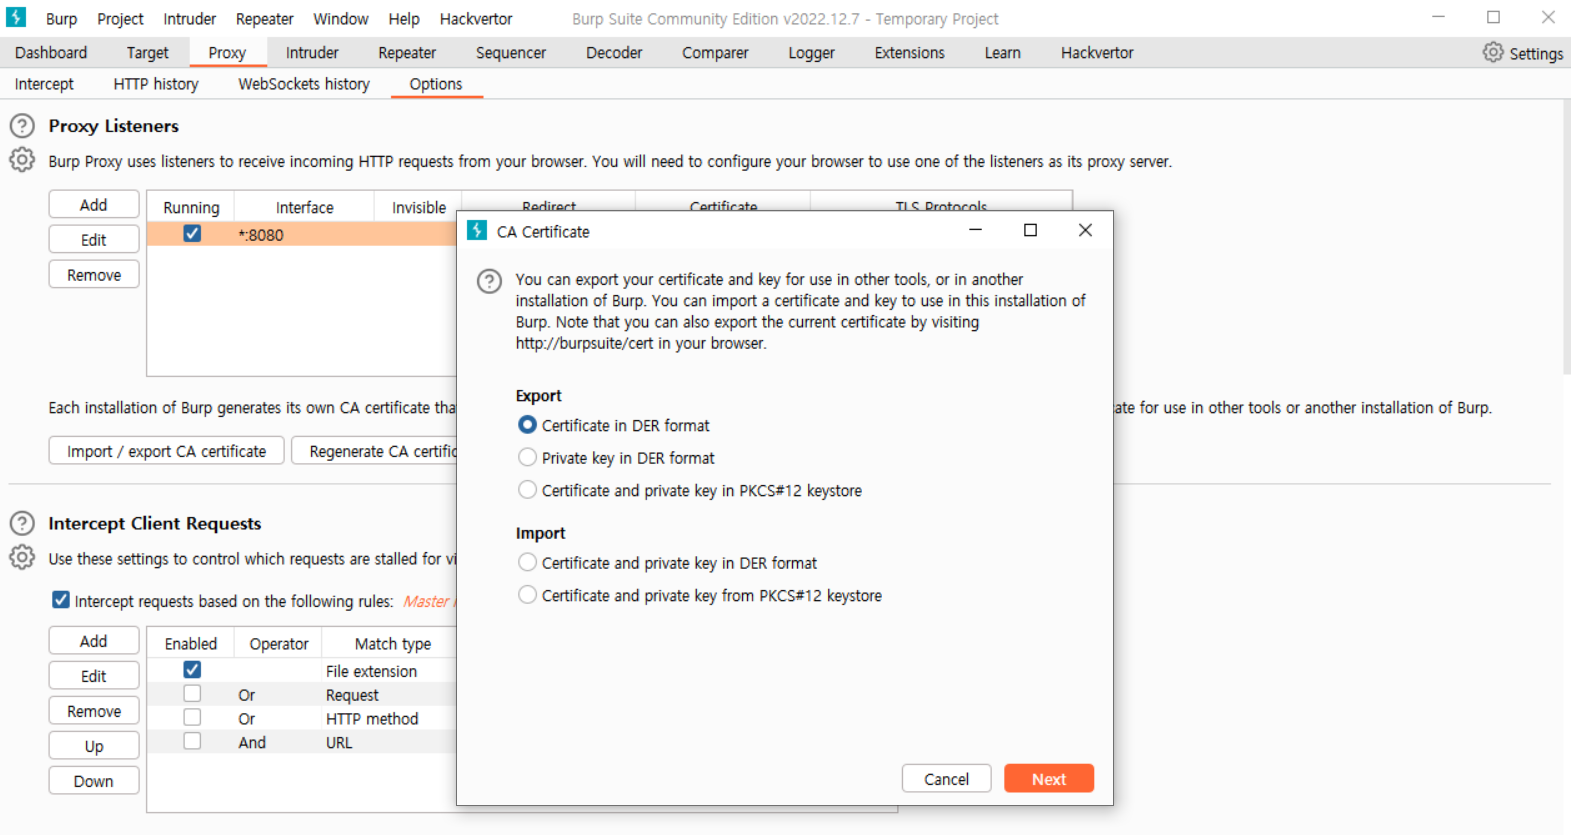Image resolution: width=1571 pixels, height=835 pixels.
Task: Open the Intruder menu
Action: (x=189, y=19)
